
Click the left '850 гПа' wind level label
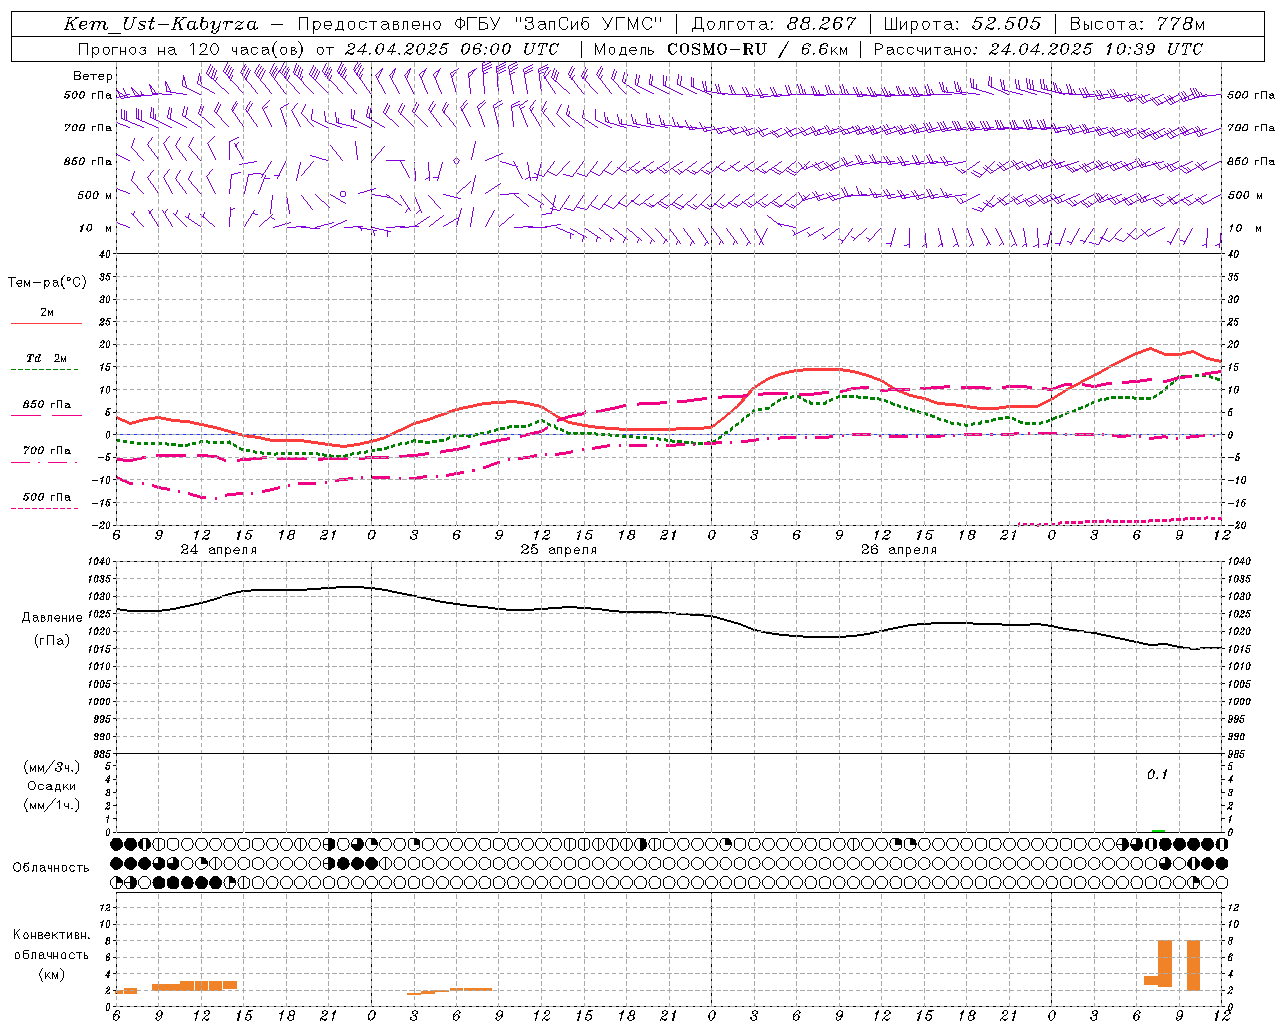click(88, 161)
